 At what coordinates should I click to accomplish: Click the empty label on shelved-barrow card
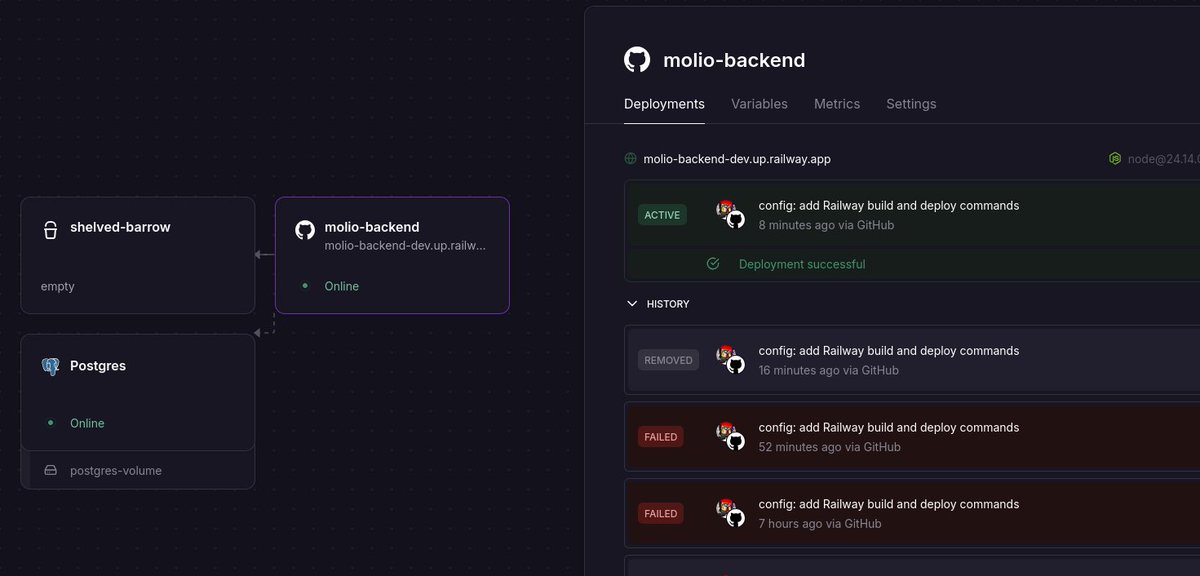(58, 287)
